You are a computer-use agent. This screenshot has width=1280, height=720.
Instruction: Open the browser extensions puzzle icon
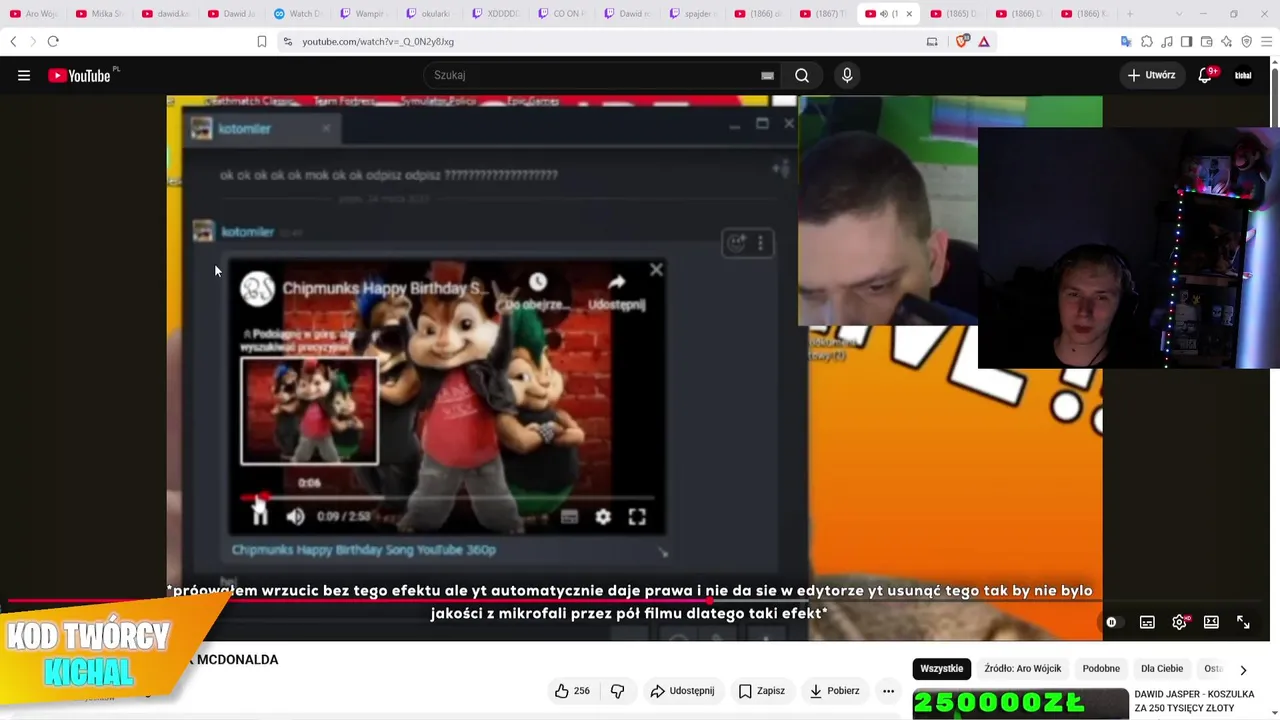1147,41
